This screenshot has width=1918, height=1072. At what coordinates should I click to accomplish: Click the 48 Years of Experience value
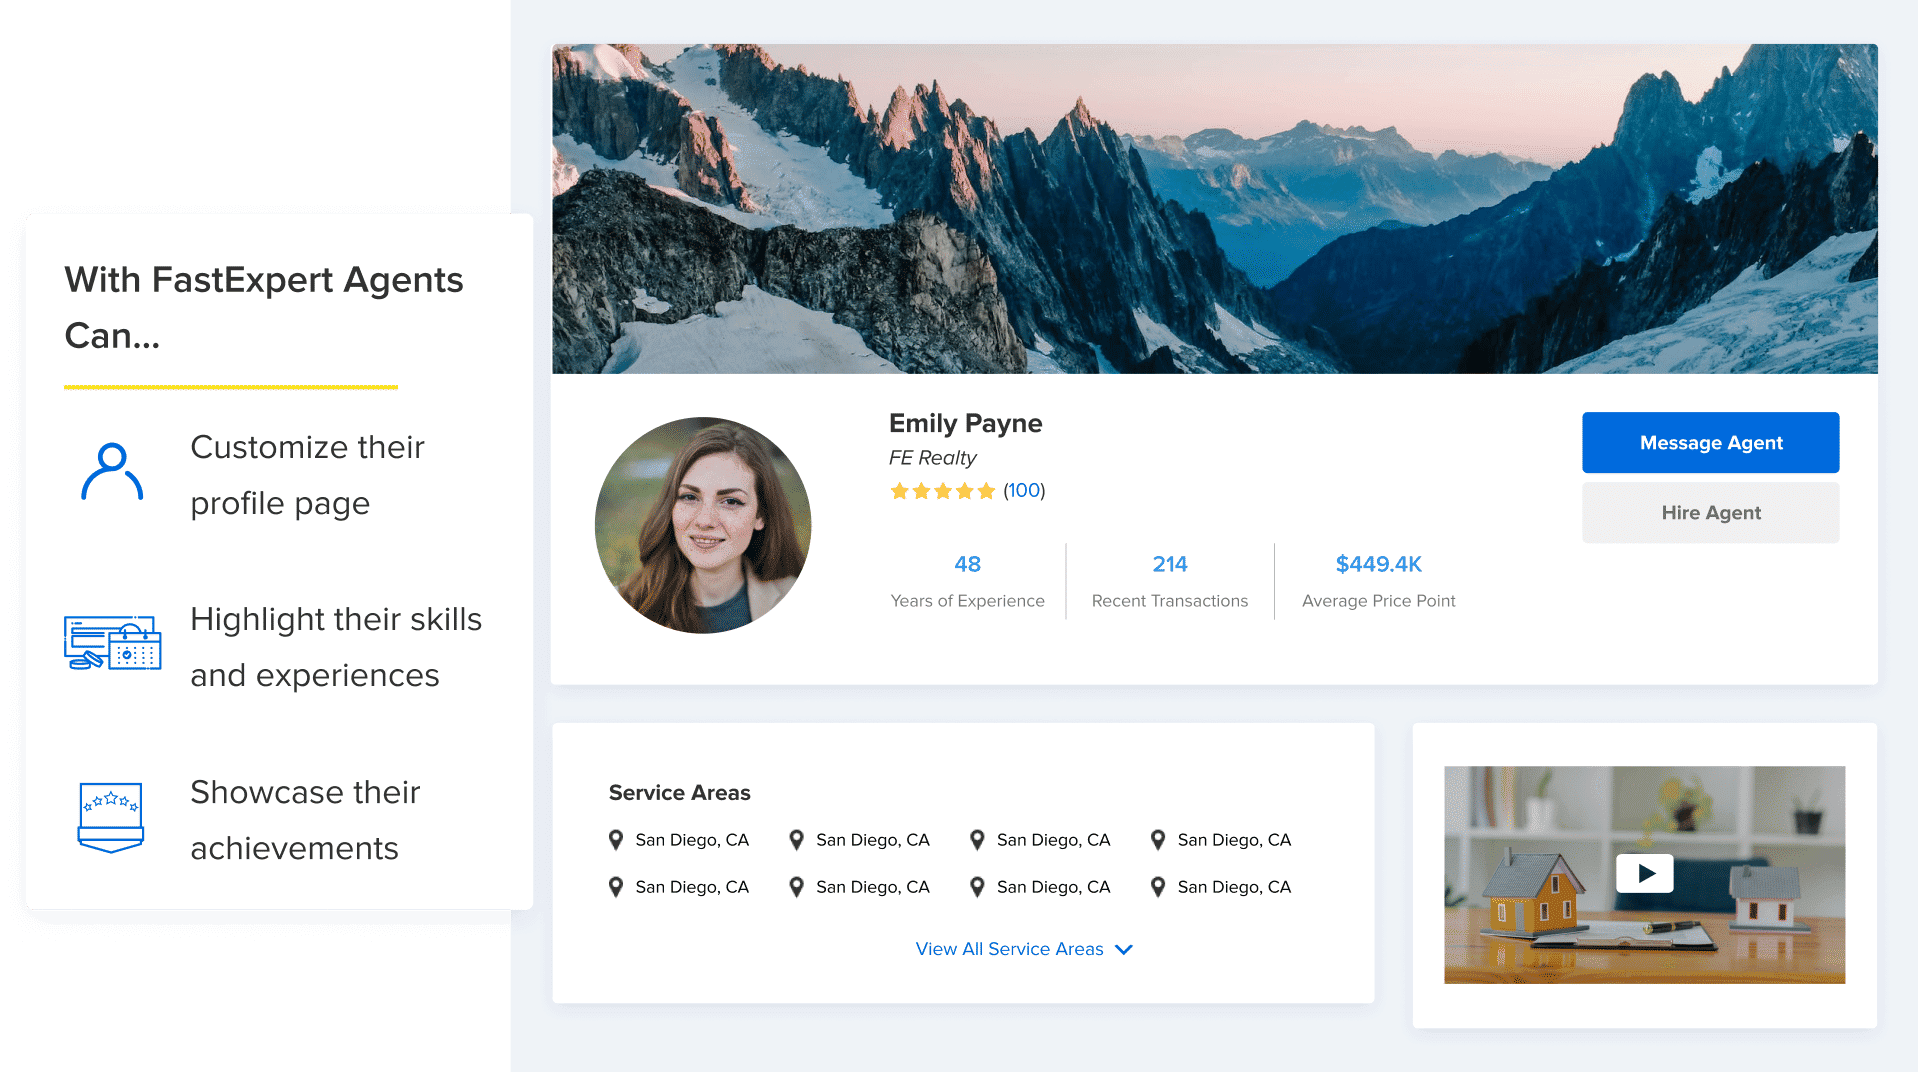tap(967, 564)
